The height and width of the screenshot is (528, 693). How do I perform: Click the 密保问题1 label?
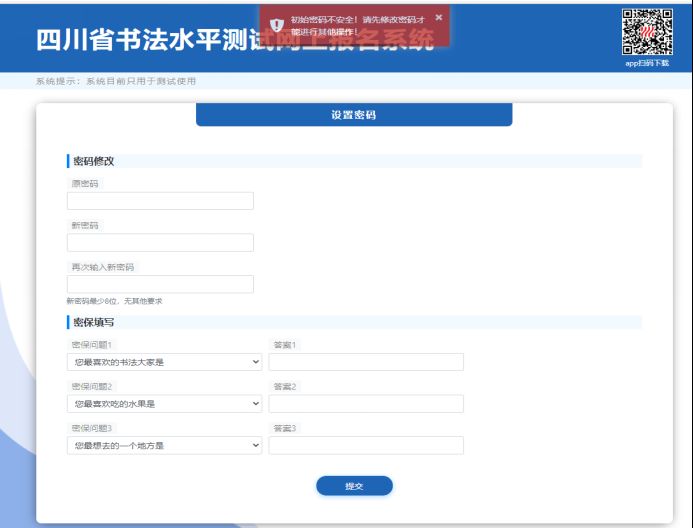92,345
